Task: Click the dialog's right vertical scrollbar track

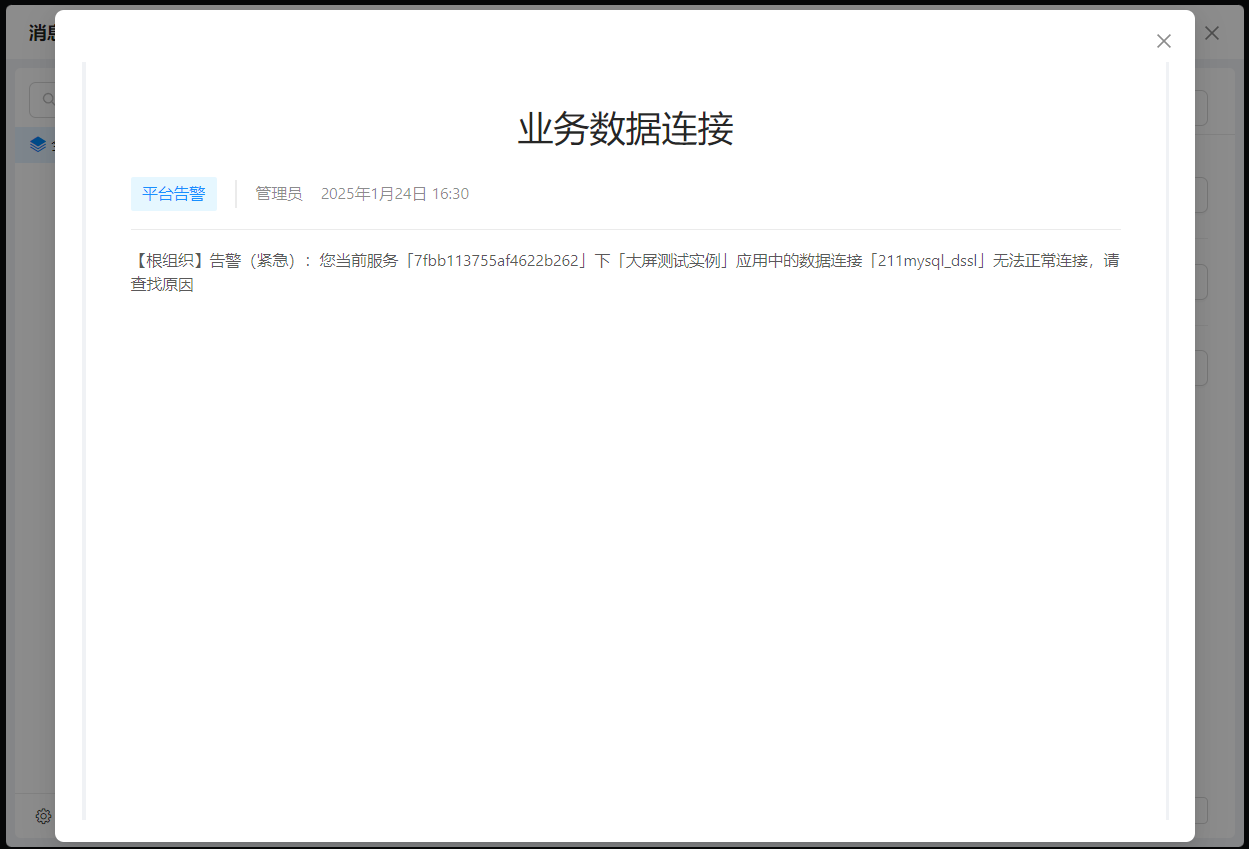Action: click(1167, 440)
